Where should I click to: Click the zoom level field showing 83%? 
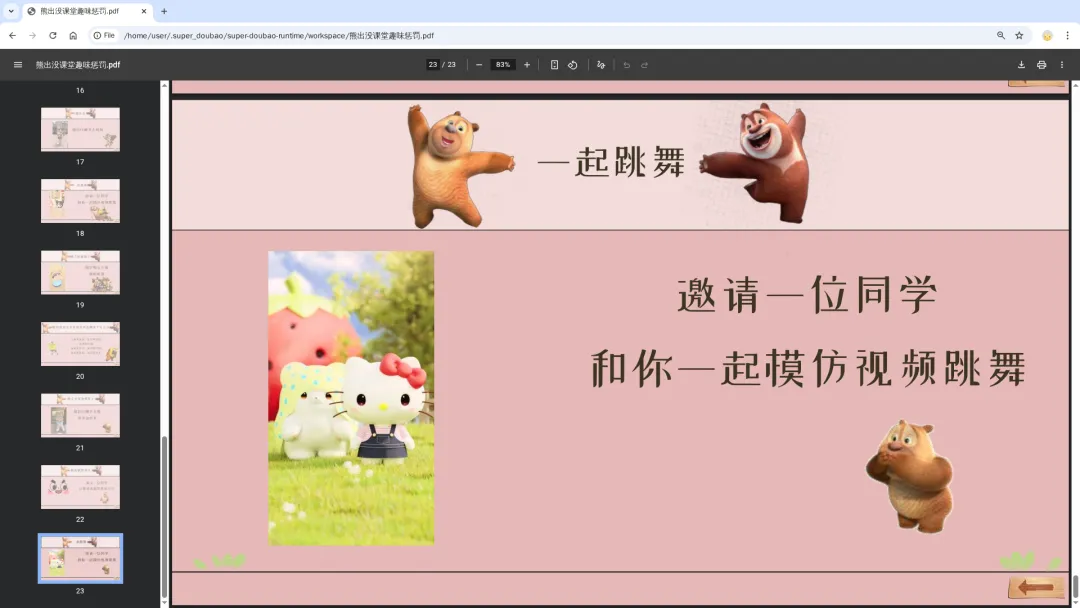503,65
